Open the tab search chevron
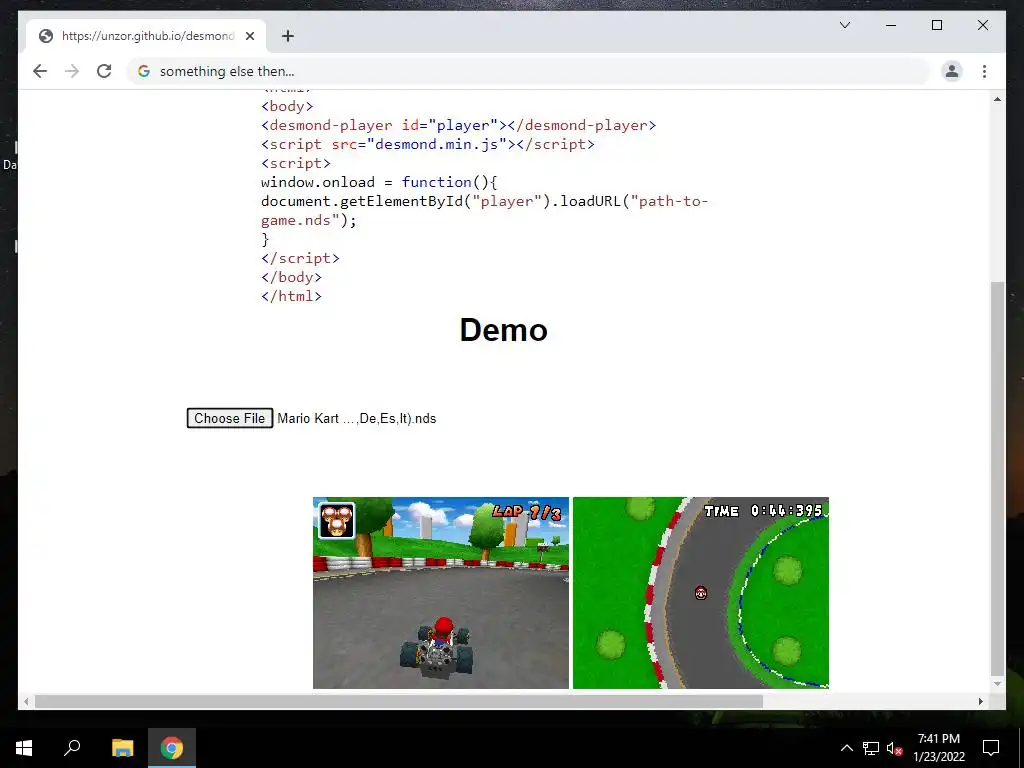 (844, 25)
